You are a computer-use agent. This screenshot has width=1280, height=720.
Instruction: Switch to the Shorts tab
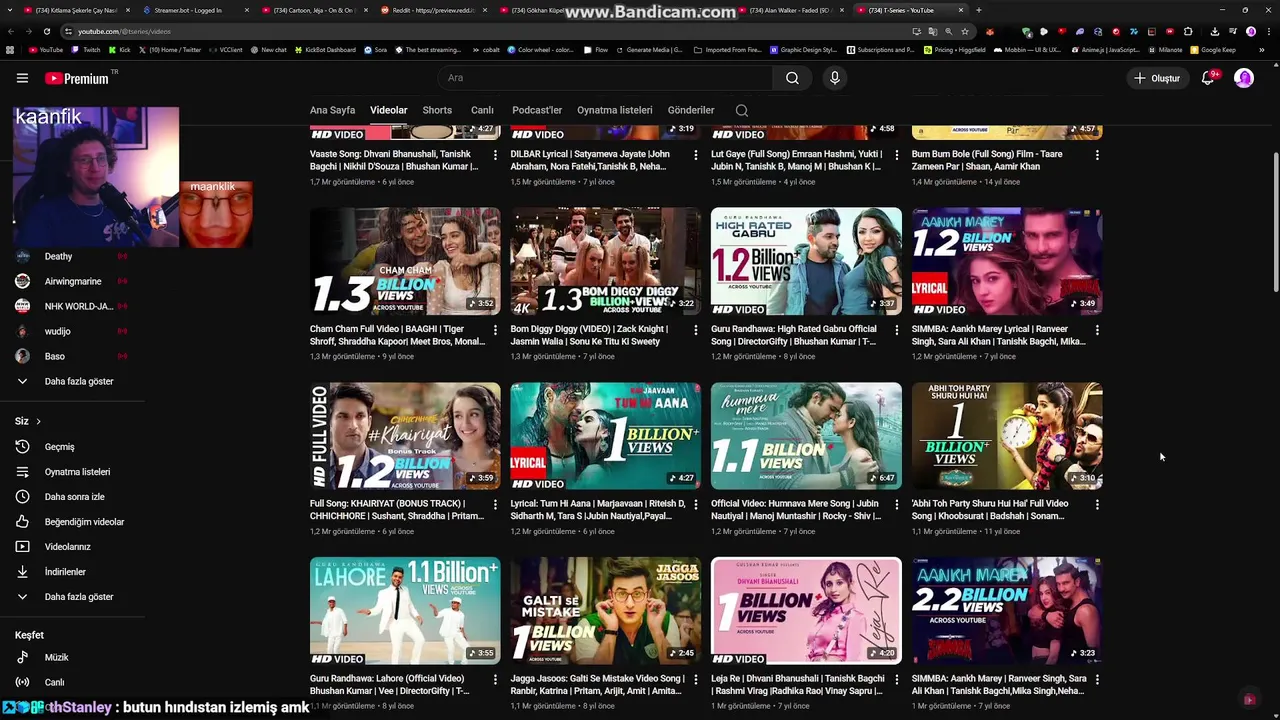tap(437, 110)
